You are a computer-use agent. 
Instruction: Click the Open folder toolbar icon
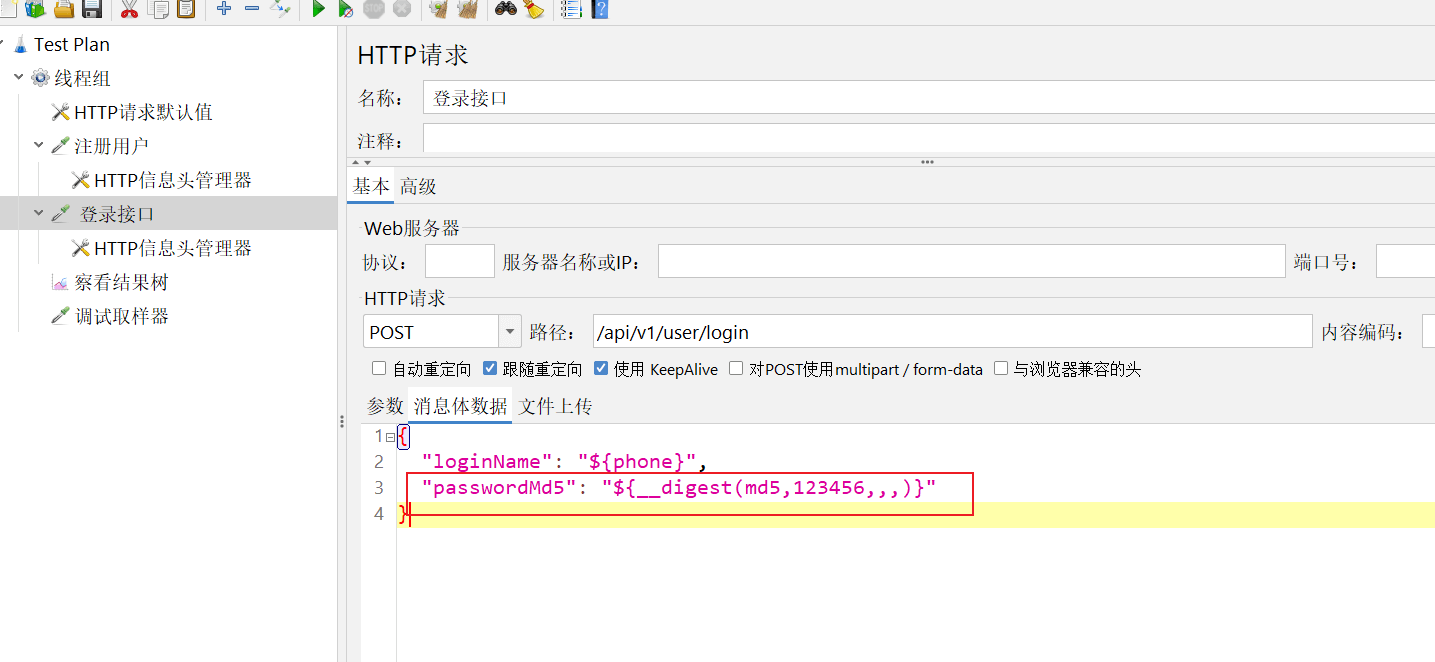click(64, 9)
